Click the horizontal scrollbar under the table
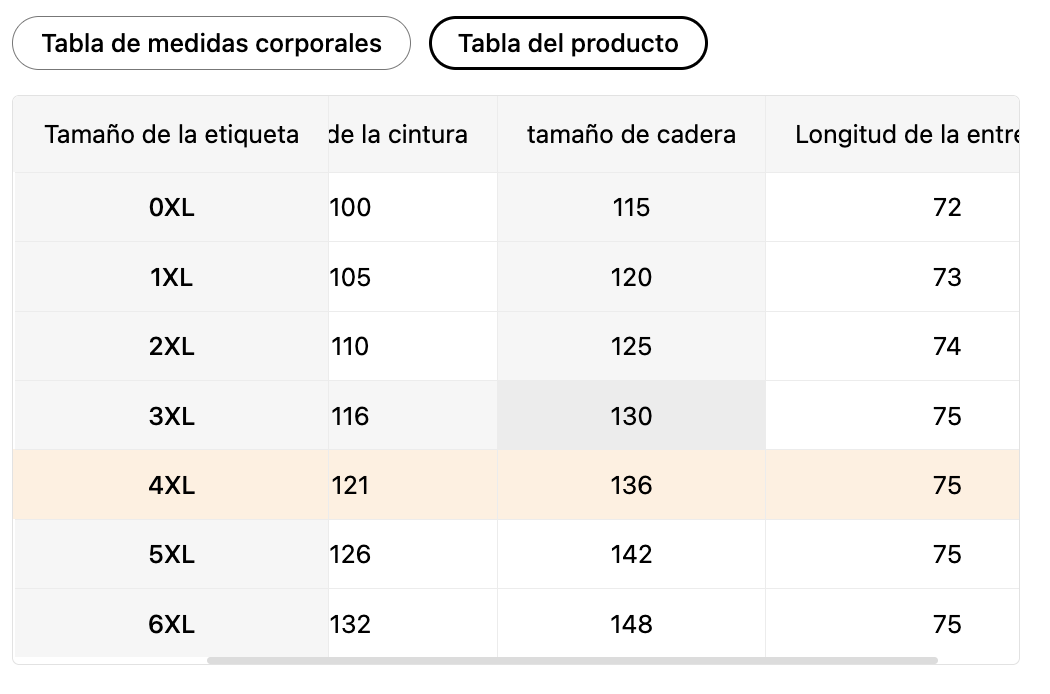This screenshot has height=694, width=1050. click(x=572, y=660)
